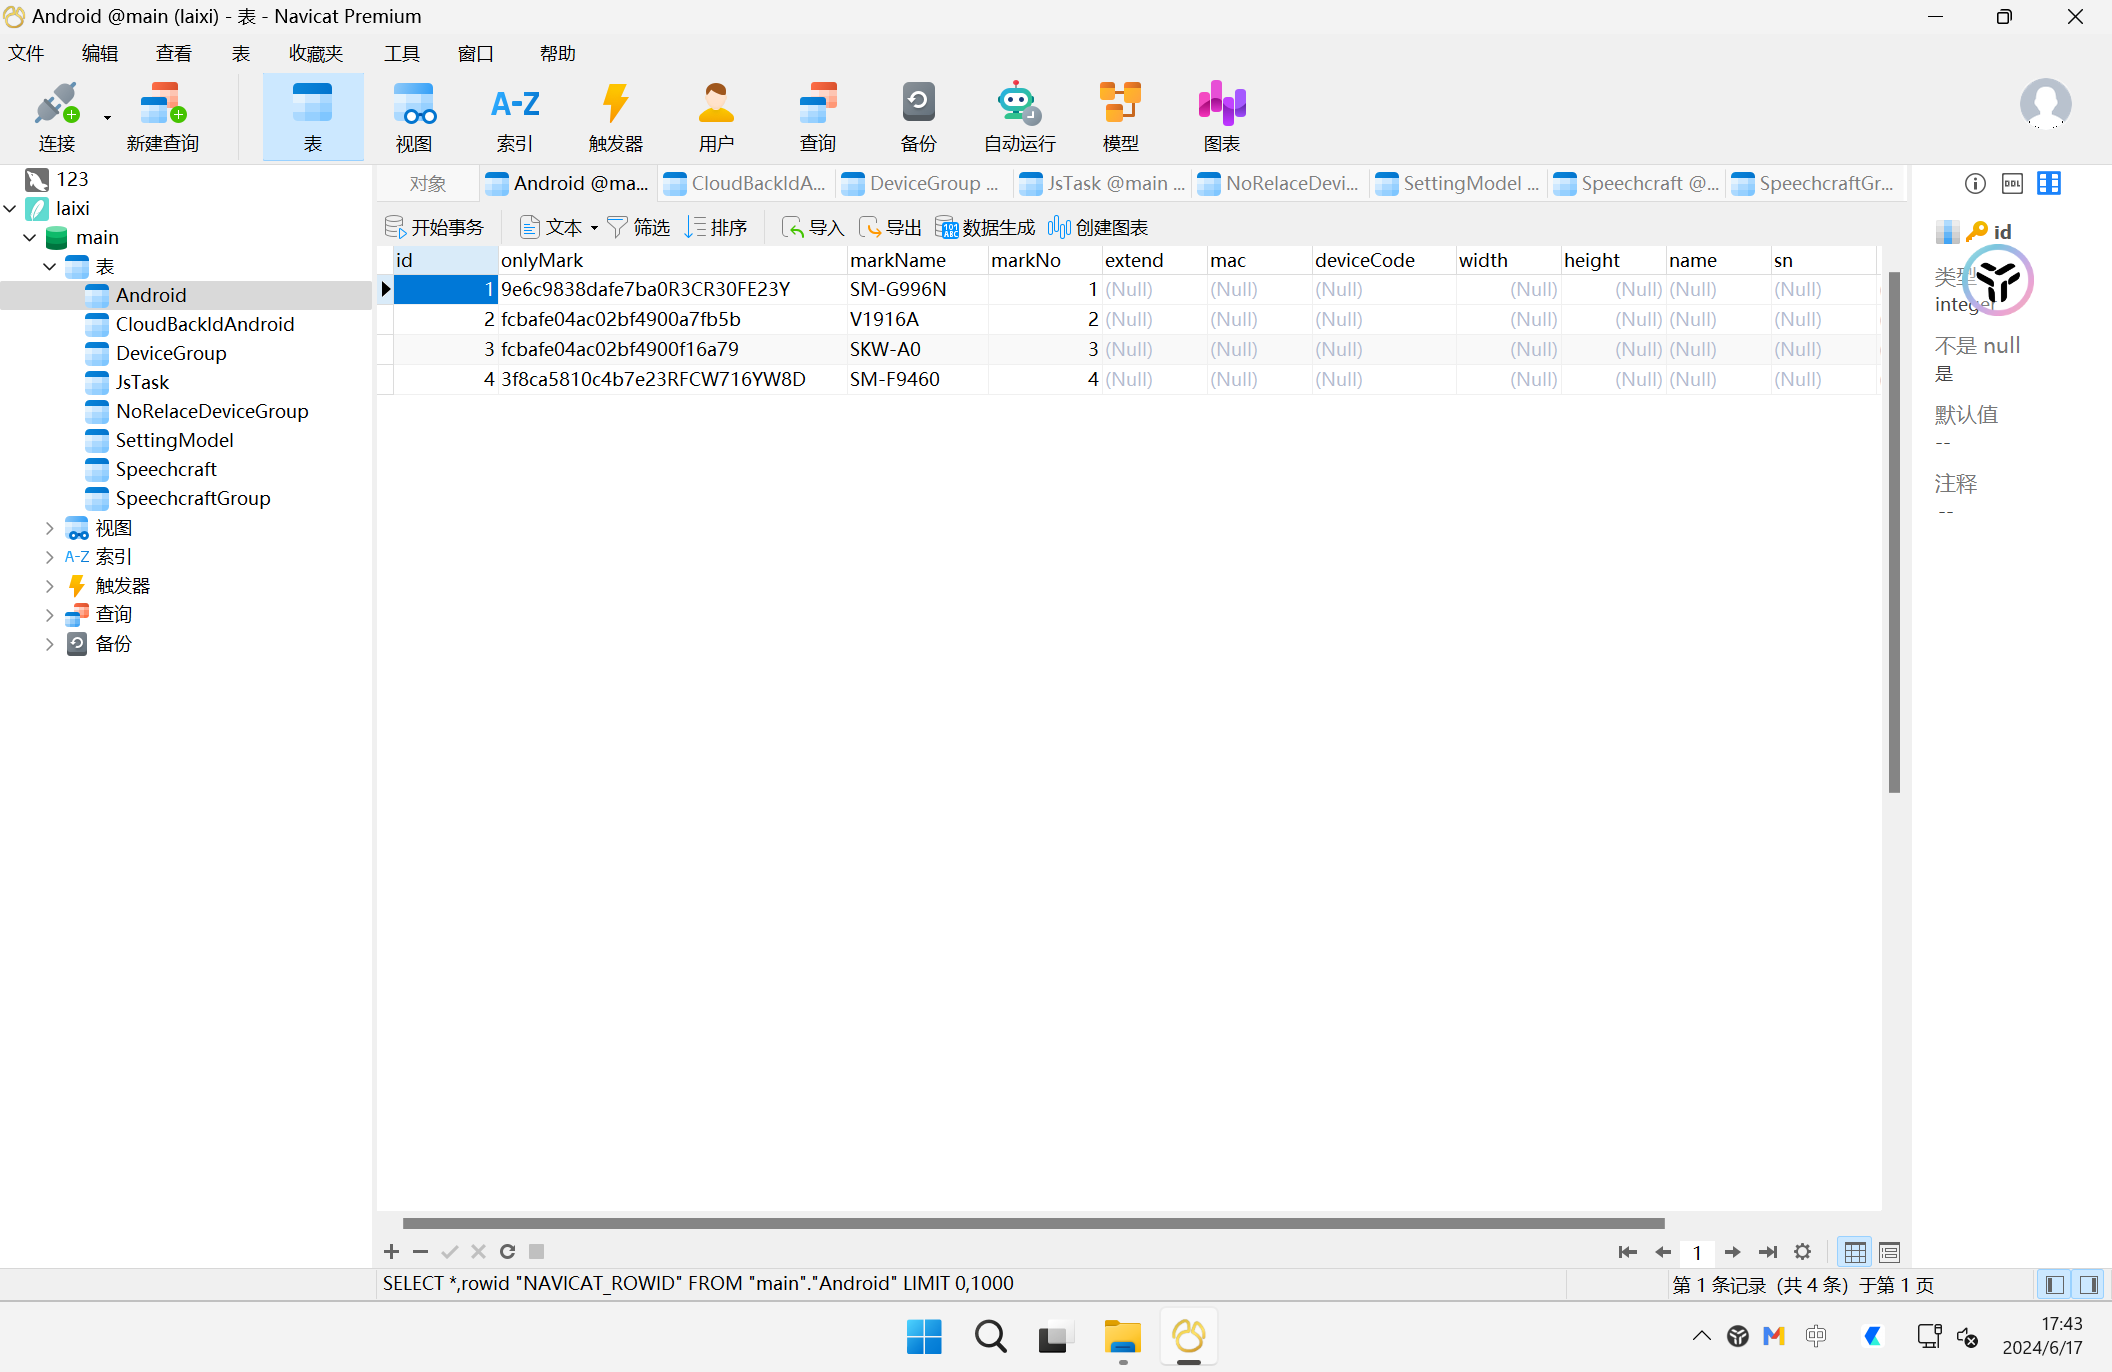2112x1372 pixels.
Task: Collapse the main database node
Action: [30, 237]
